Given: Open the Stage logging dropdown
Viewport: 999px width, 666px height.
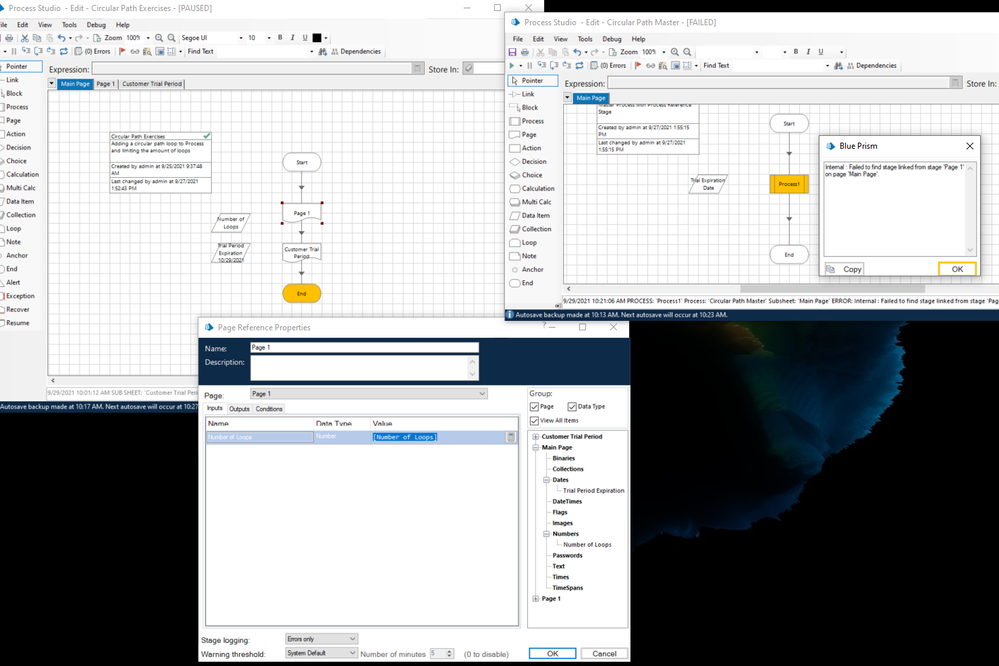Looking at the screenshot, I should click(320, 638).
